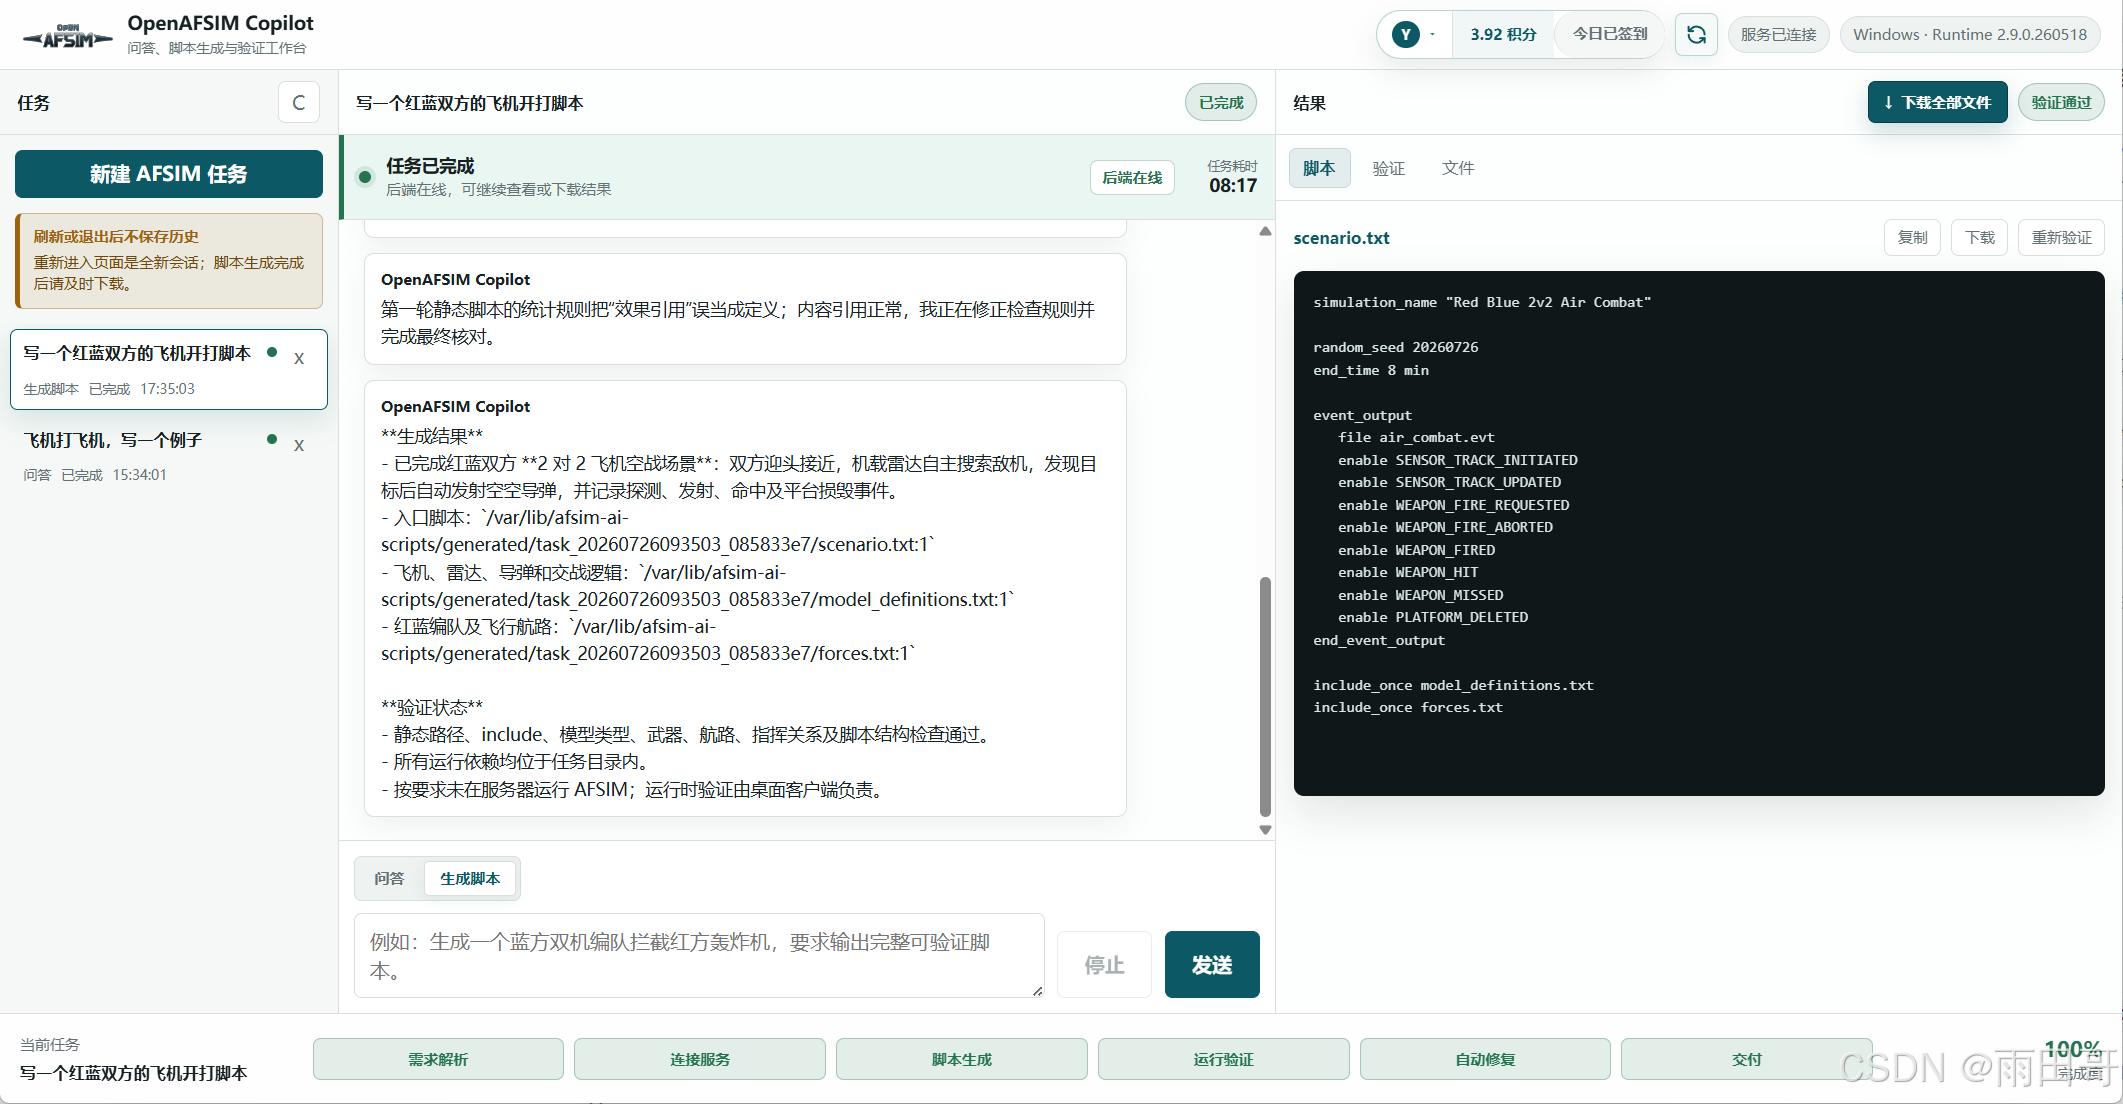Viewport: 2123px width, 1104px height.
Task: Create a new task with 新建 AFSIM 任务
Action: pos(169,174)
